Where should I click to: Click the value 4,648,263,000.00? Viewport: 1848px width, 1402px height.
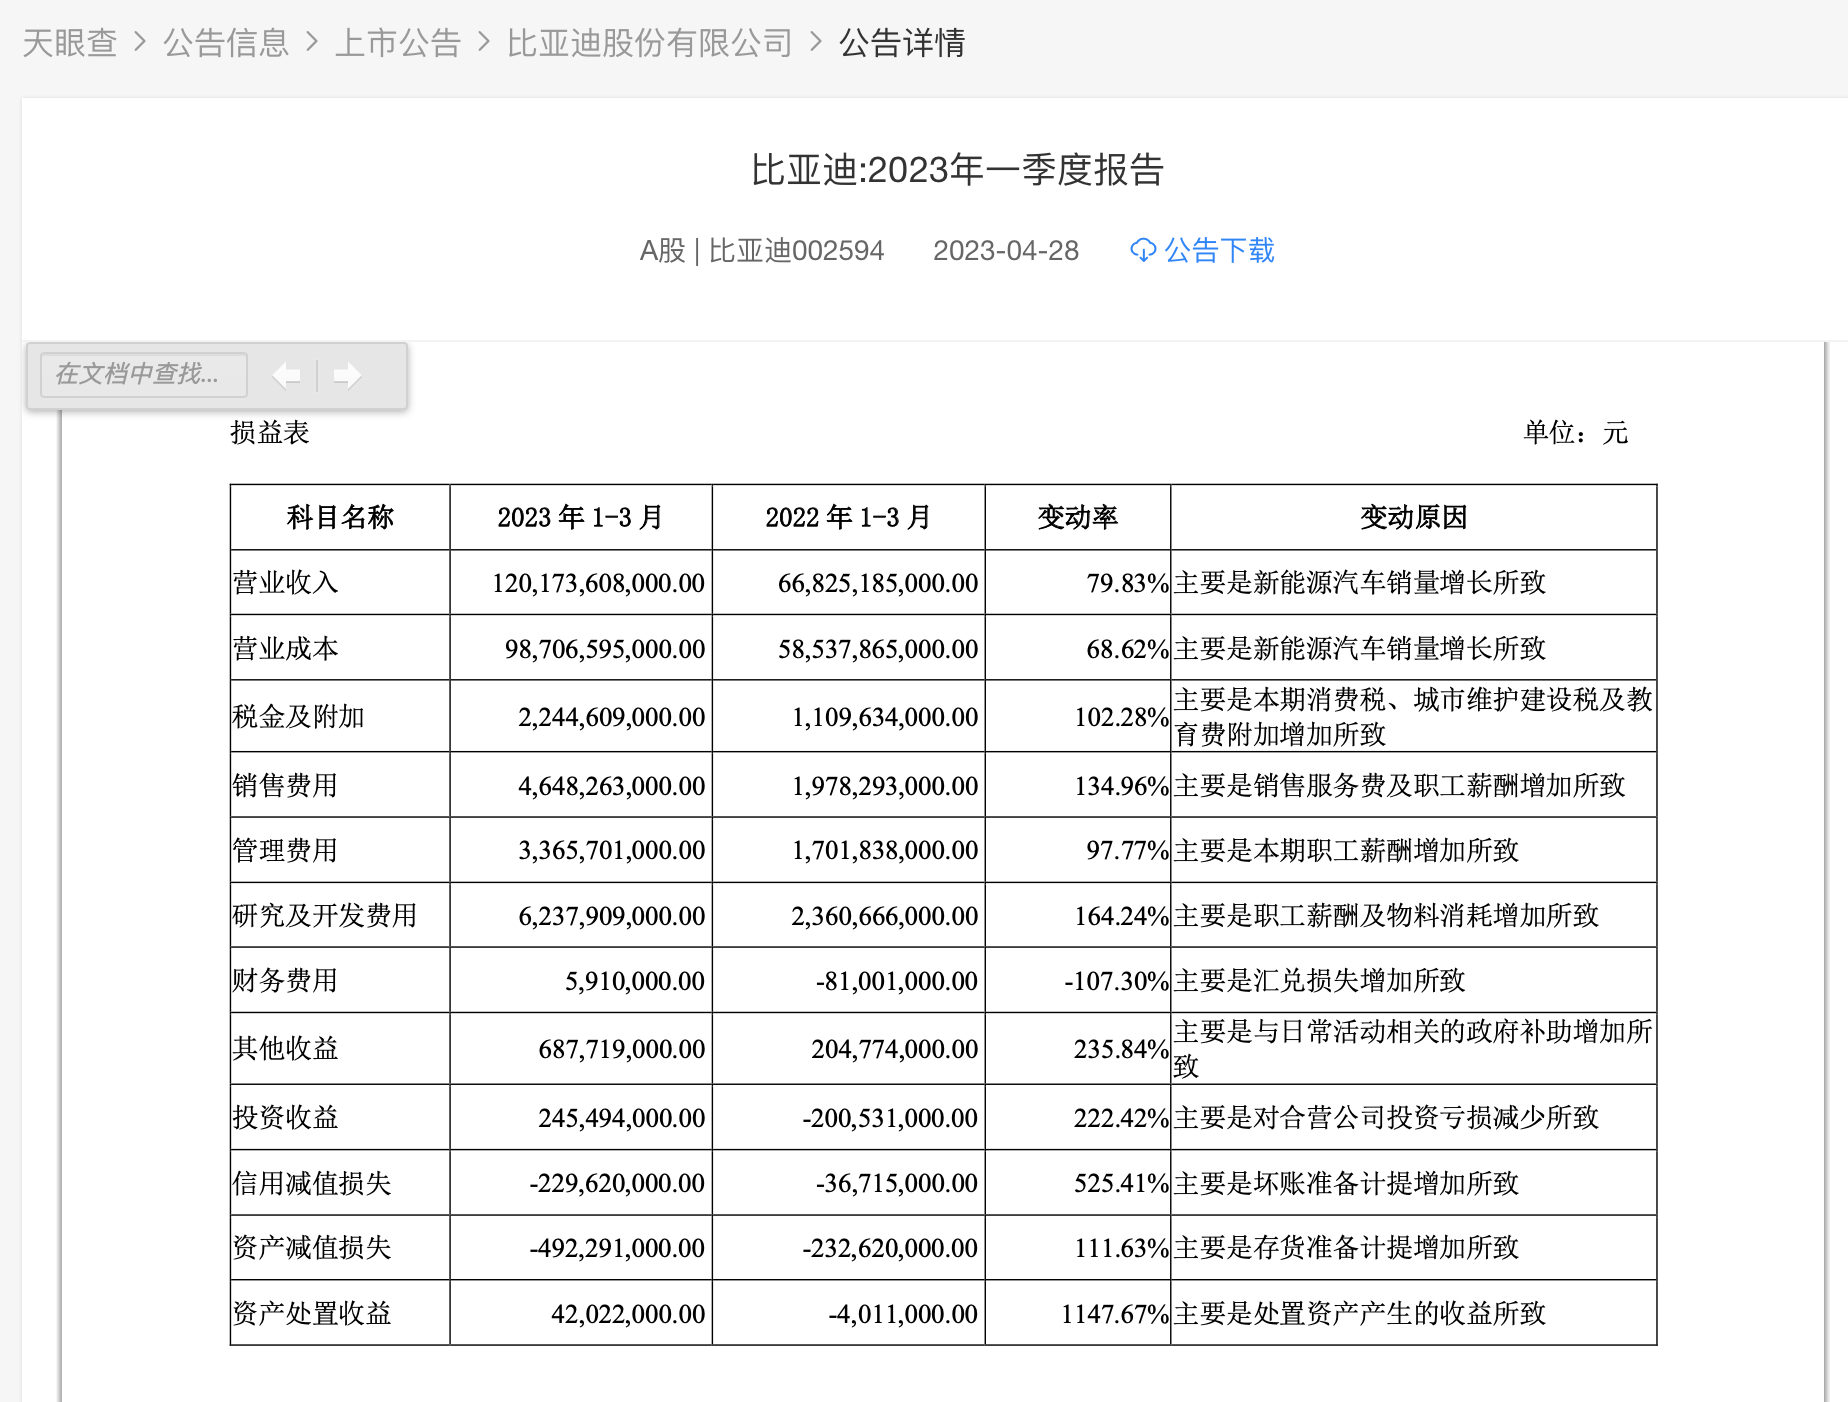(x=612, y=786)
